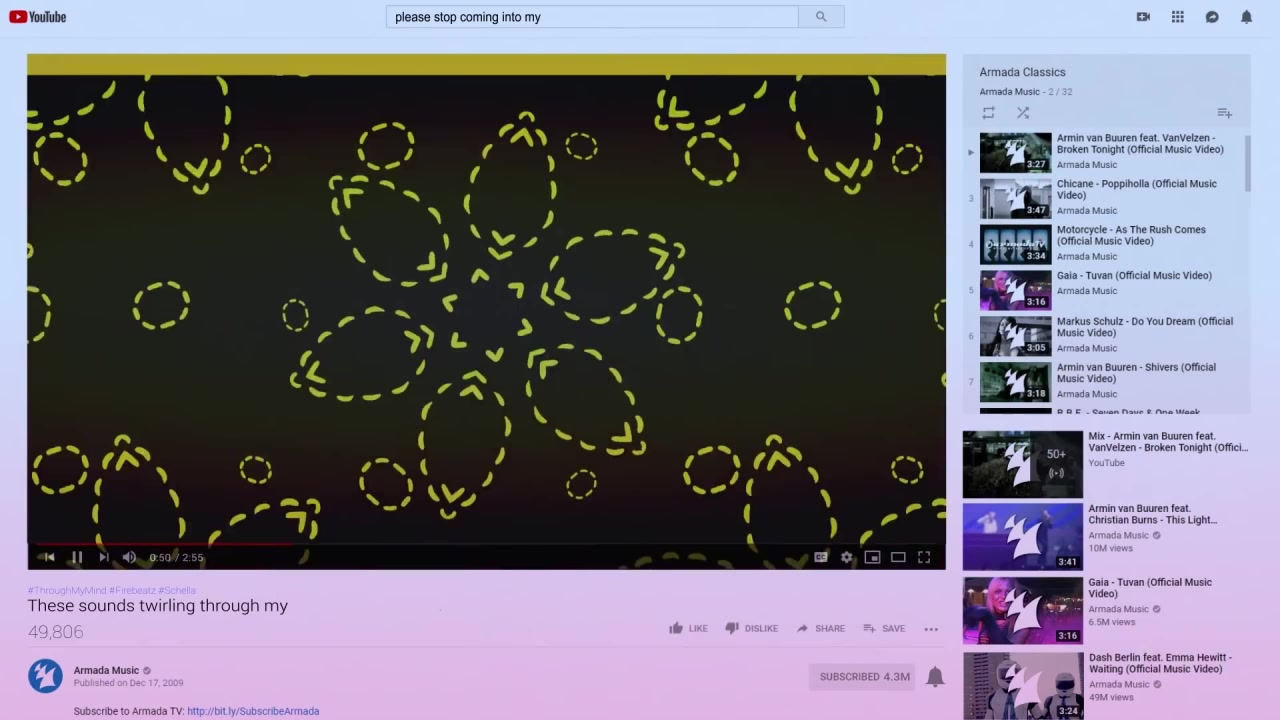Open This Light recommended video
This screenshot has width=1280, height=720.
coord(1106,537)
